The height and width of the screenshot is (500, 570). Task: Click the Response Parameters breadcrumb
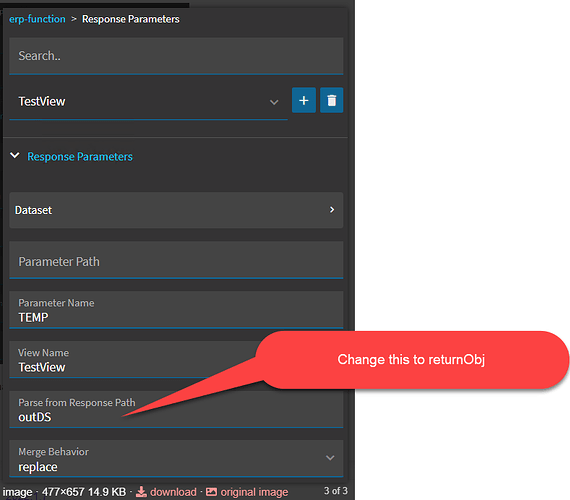click(131, 19)
